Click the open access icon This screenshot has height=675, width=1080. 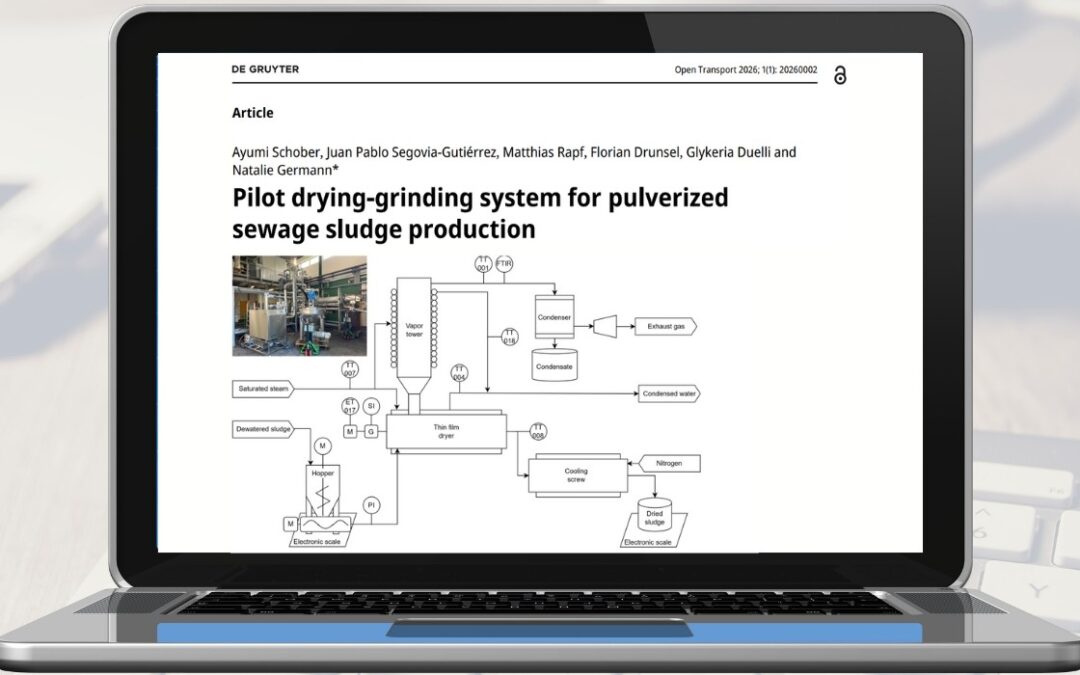click(x=841, y=74)
